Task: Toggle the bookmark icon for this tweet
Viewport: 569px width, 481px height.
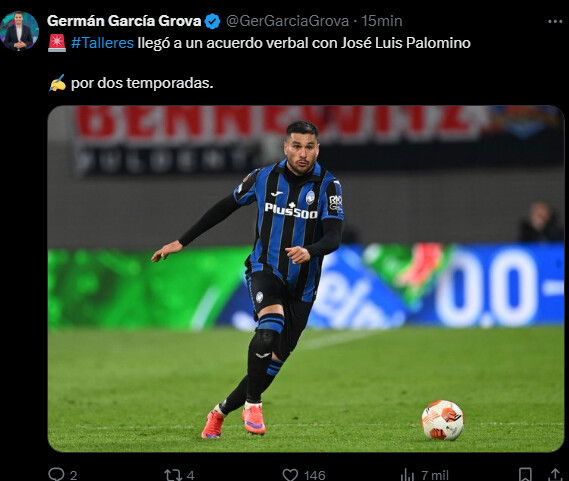Action: tap(525, 474)
